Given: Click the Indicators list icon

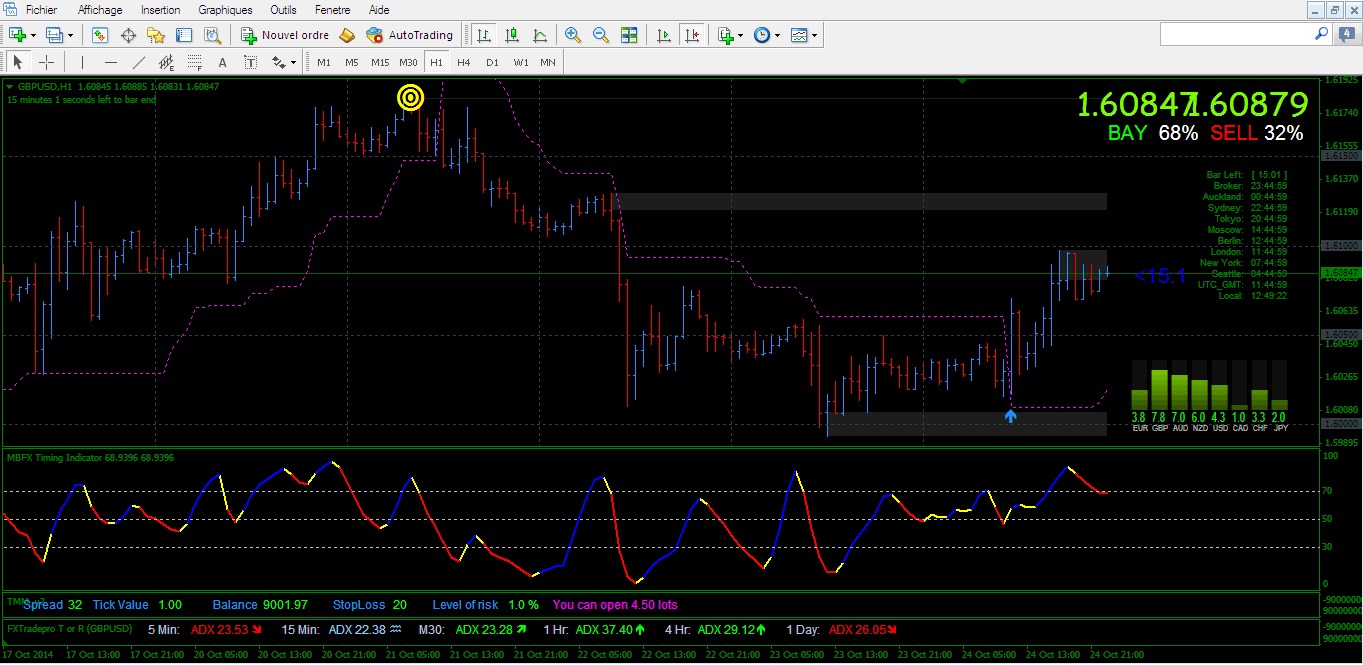Looking at the screenshot, I should point(726,35).
